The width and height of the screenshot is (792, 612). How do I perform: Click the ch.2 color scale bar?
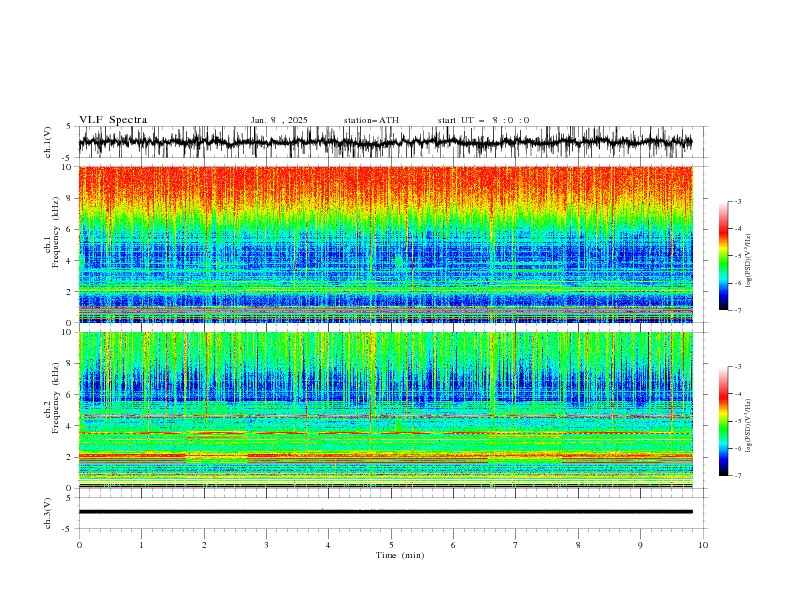[x=724, y=421]
